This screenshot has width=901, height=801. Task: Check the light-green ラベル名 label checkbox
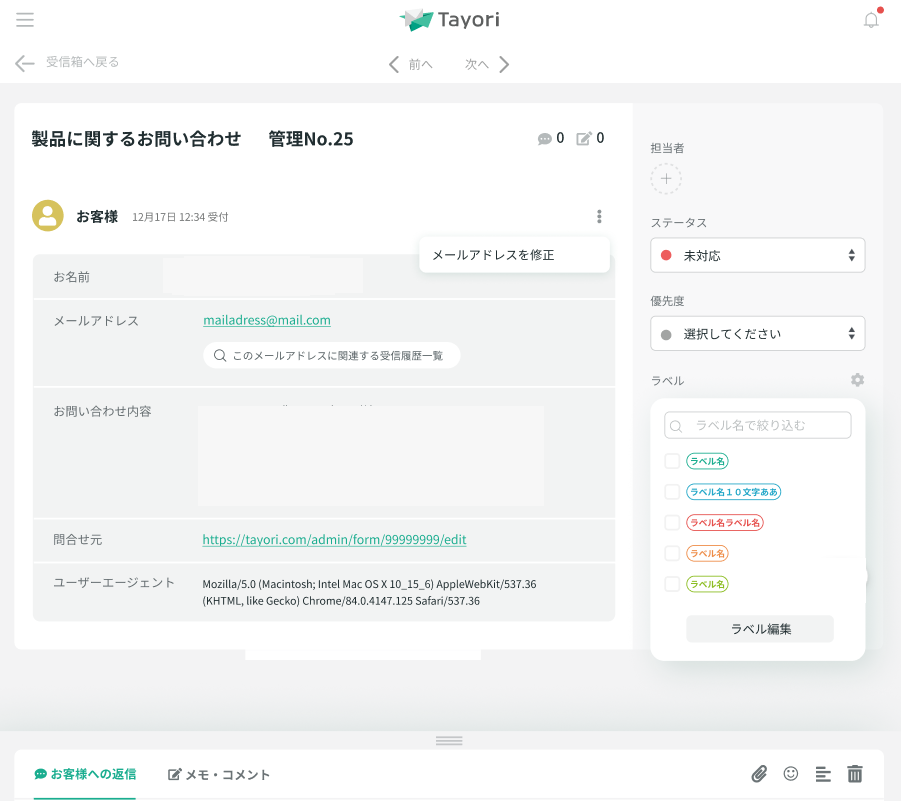click(672, 584)
